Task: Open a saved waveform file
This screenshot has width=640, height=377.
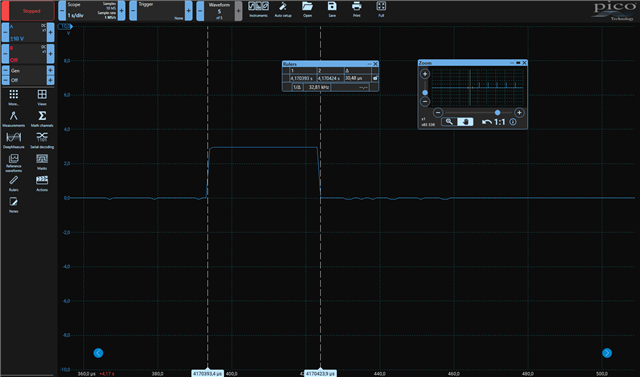Action: (x=307, y=9)
